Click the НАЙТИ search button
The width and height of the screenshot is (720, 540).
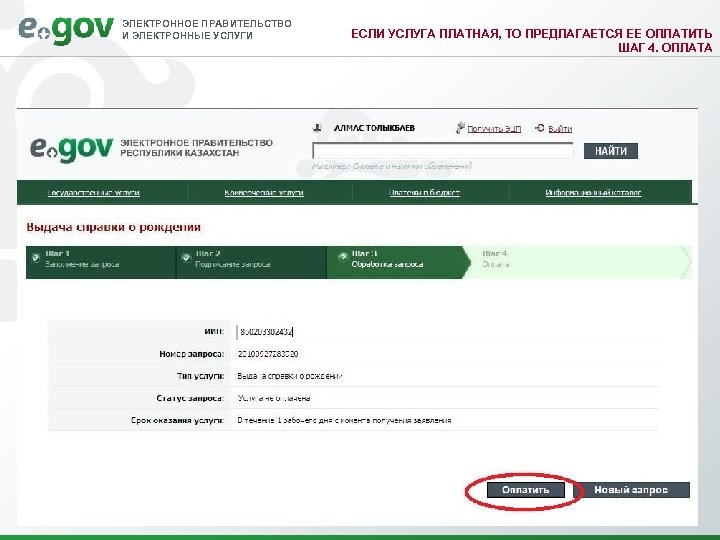coord(611,151)
